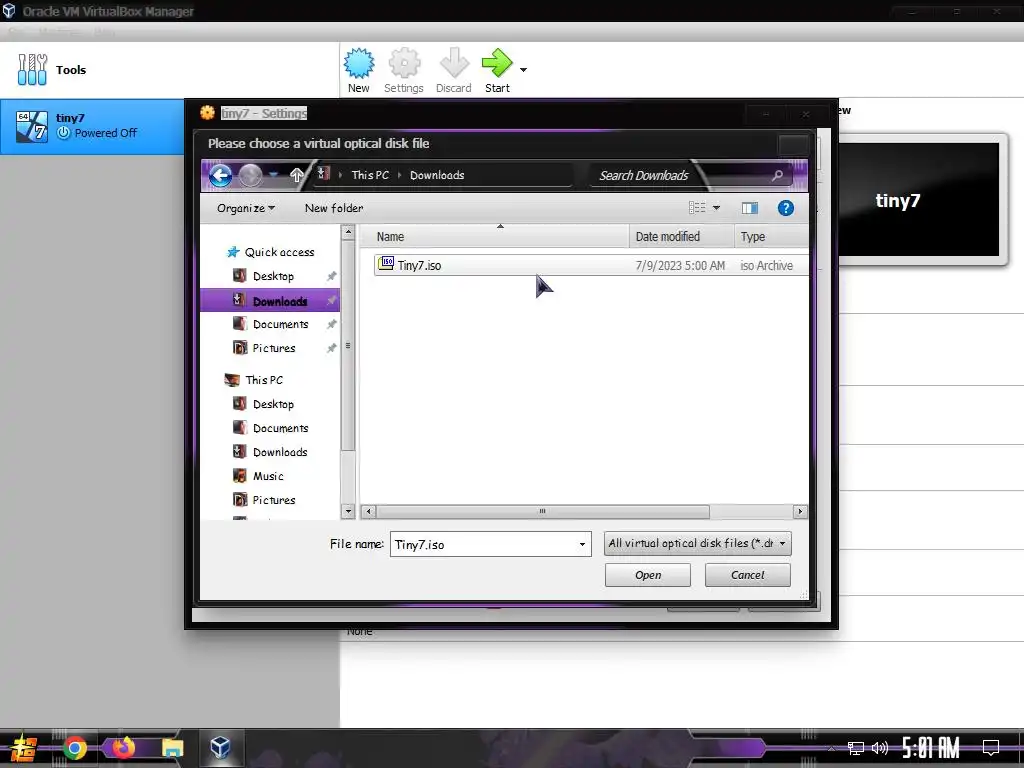Create a New folder
Screen dimensions: 1024x768
(x=334, y=208)
